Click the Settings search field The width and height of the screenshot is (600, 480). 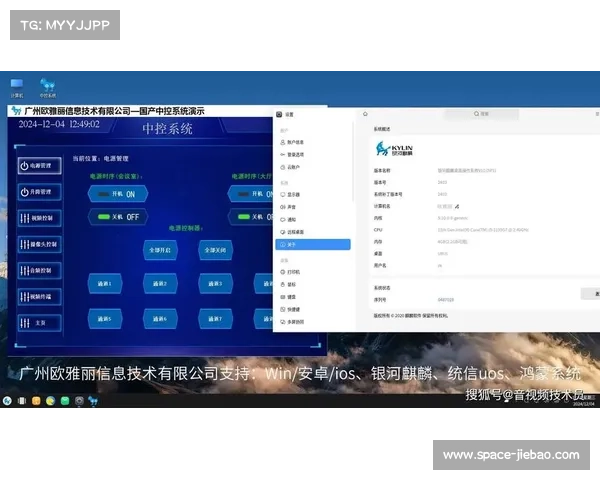[x=481, y=114]
